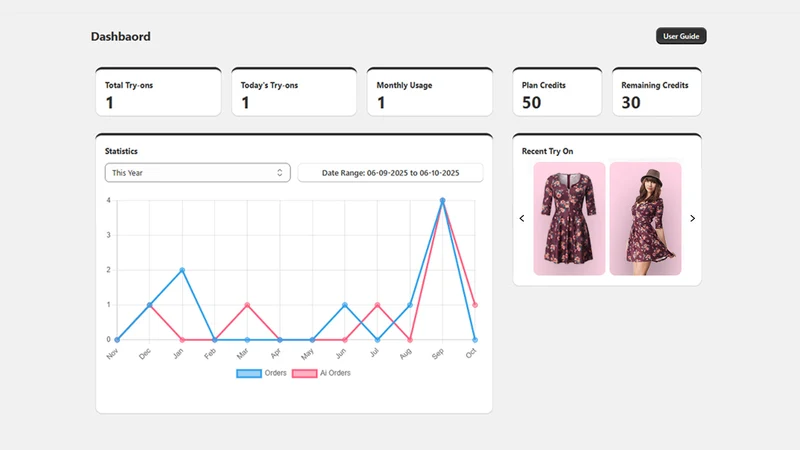Click the Date Range field

click(x=390, y=173)
